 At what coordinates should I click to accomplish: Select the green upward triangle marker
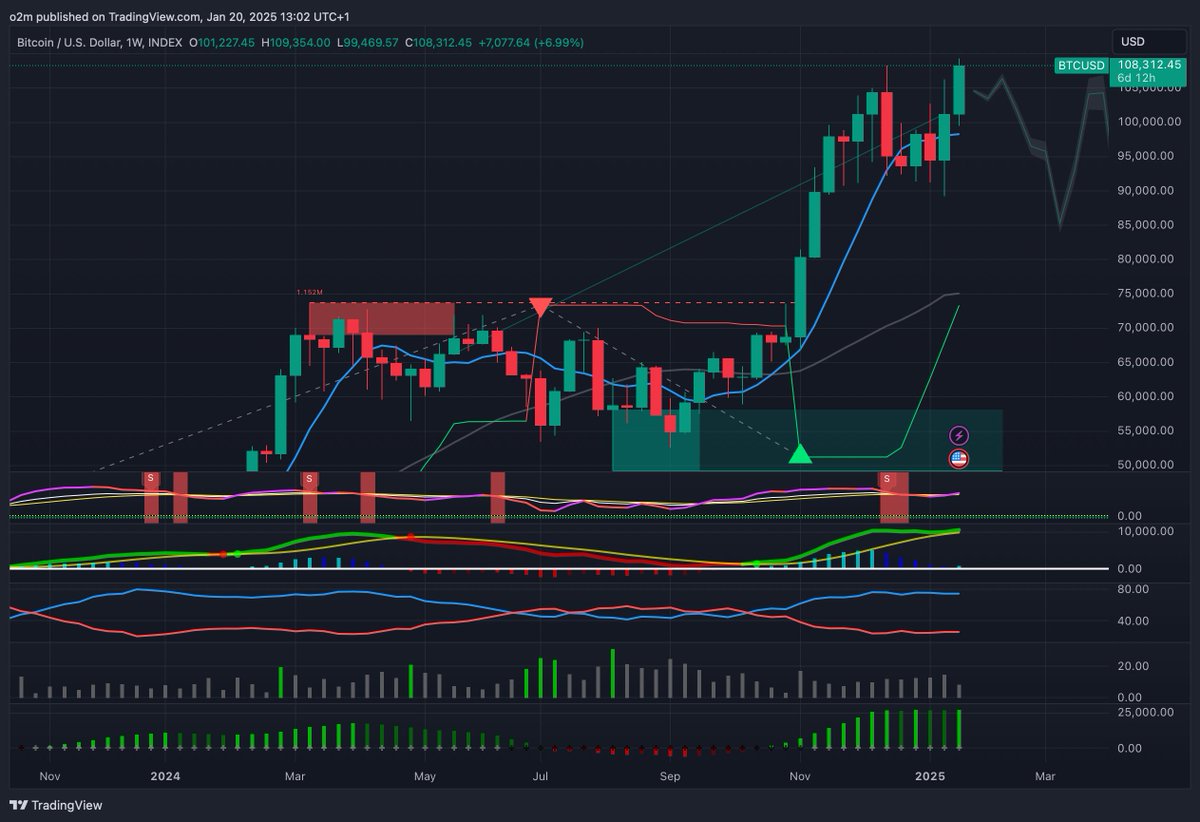coord(800,454)
